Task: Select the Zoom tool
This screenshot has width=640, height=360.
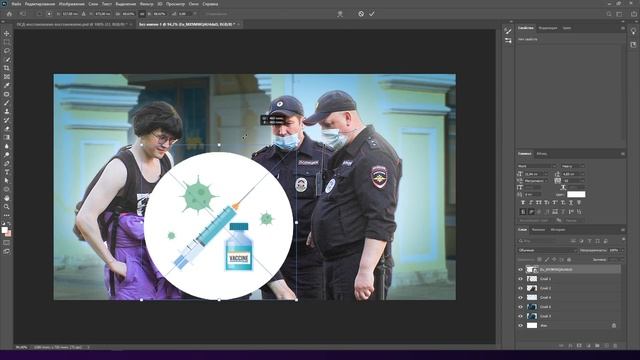Action: pyautogui.click(x=7, y=207)
